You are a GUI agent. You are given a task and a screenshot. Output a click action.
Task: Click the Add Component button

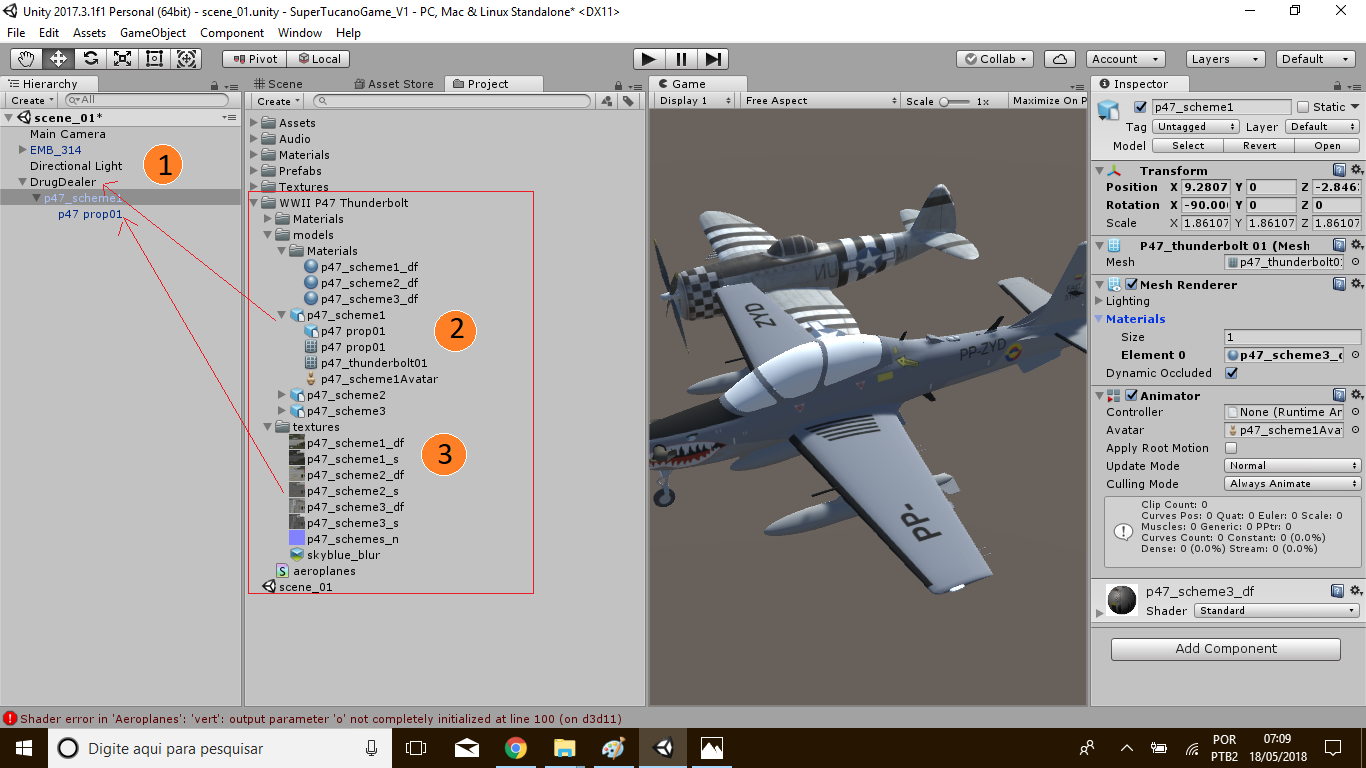coord(1225,648)
